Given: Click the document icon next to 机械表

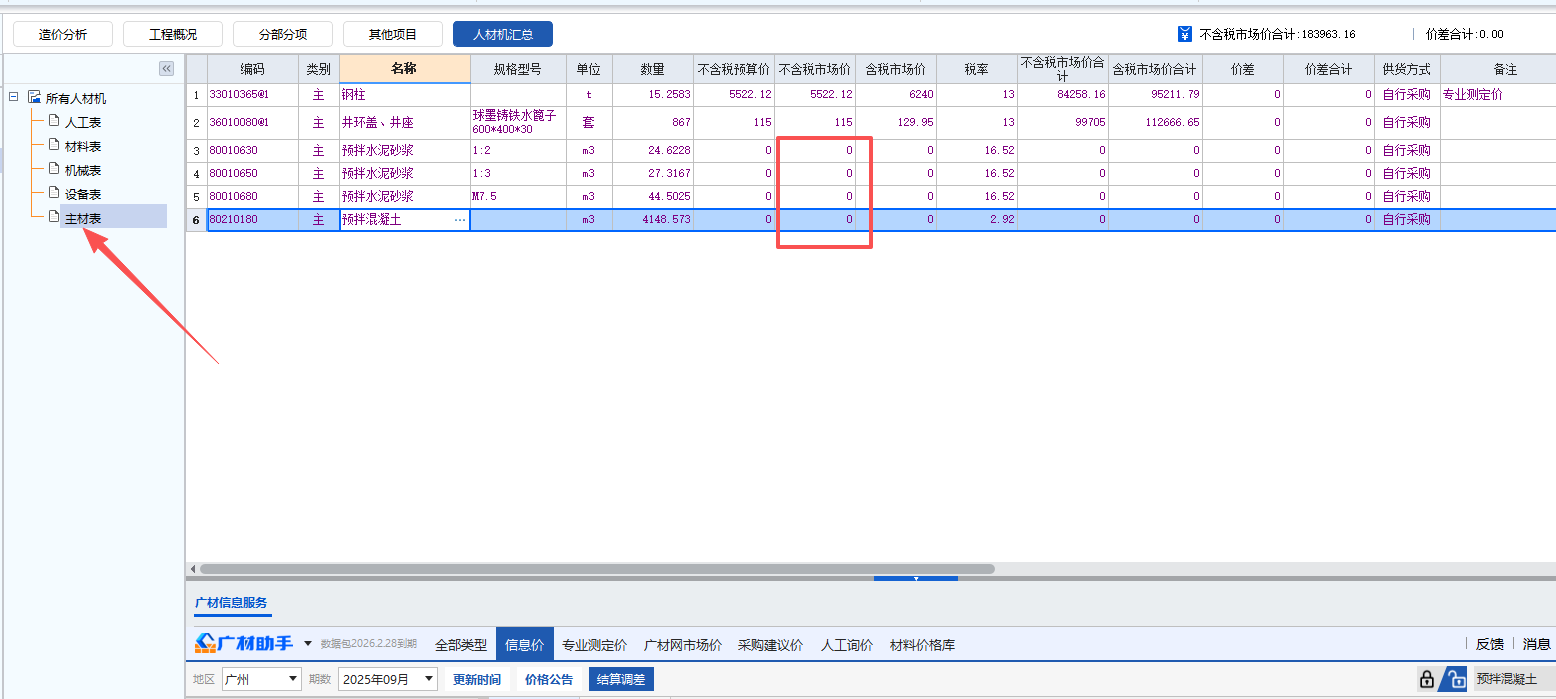Looking at the screenshot, I should (54, 170).
